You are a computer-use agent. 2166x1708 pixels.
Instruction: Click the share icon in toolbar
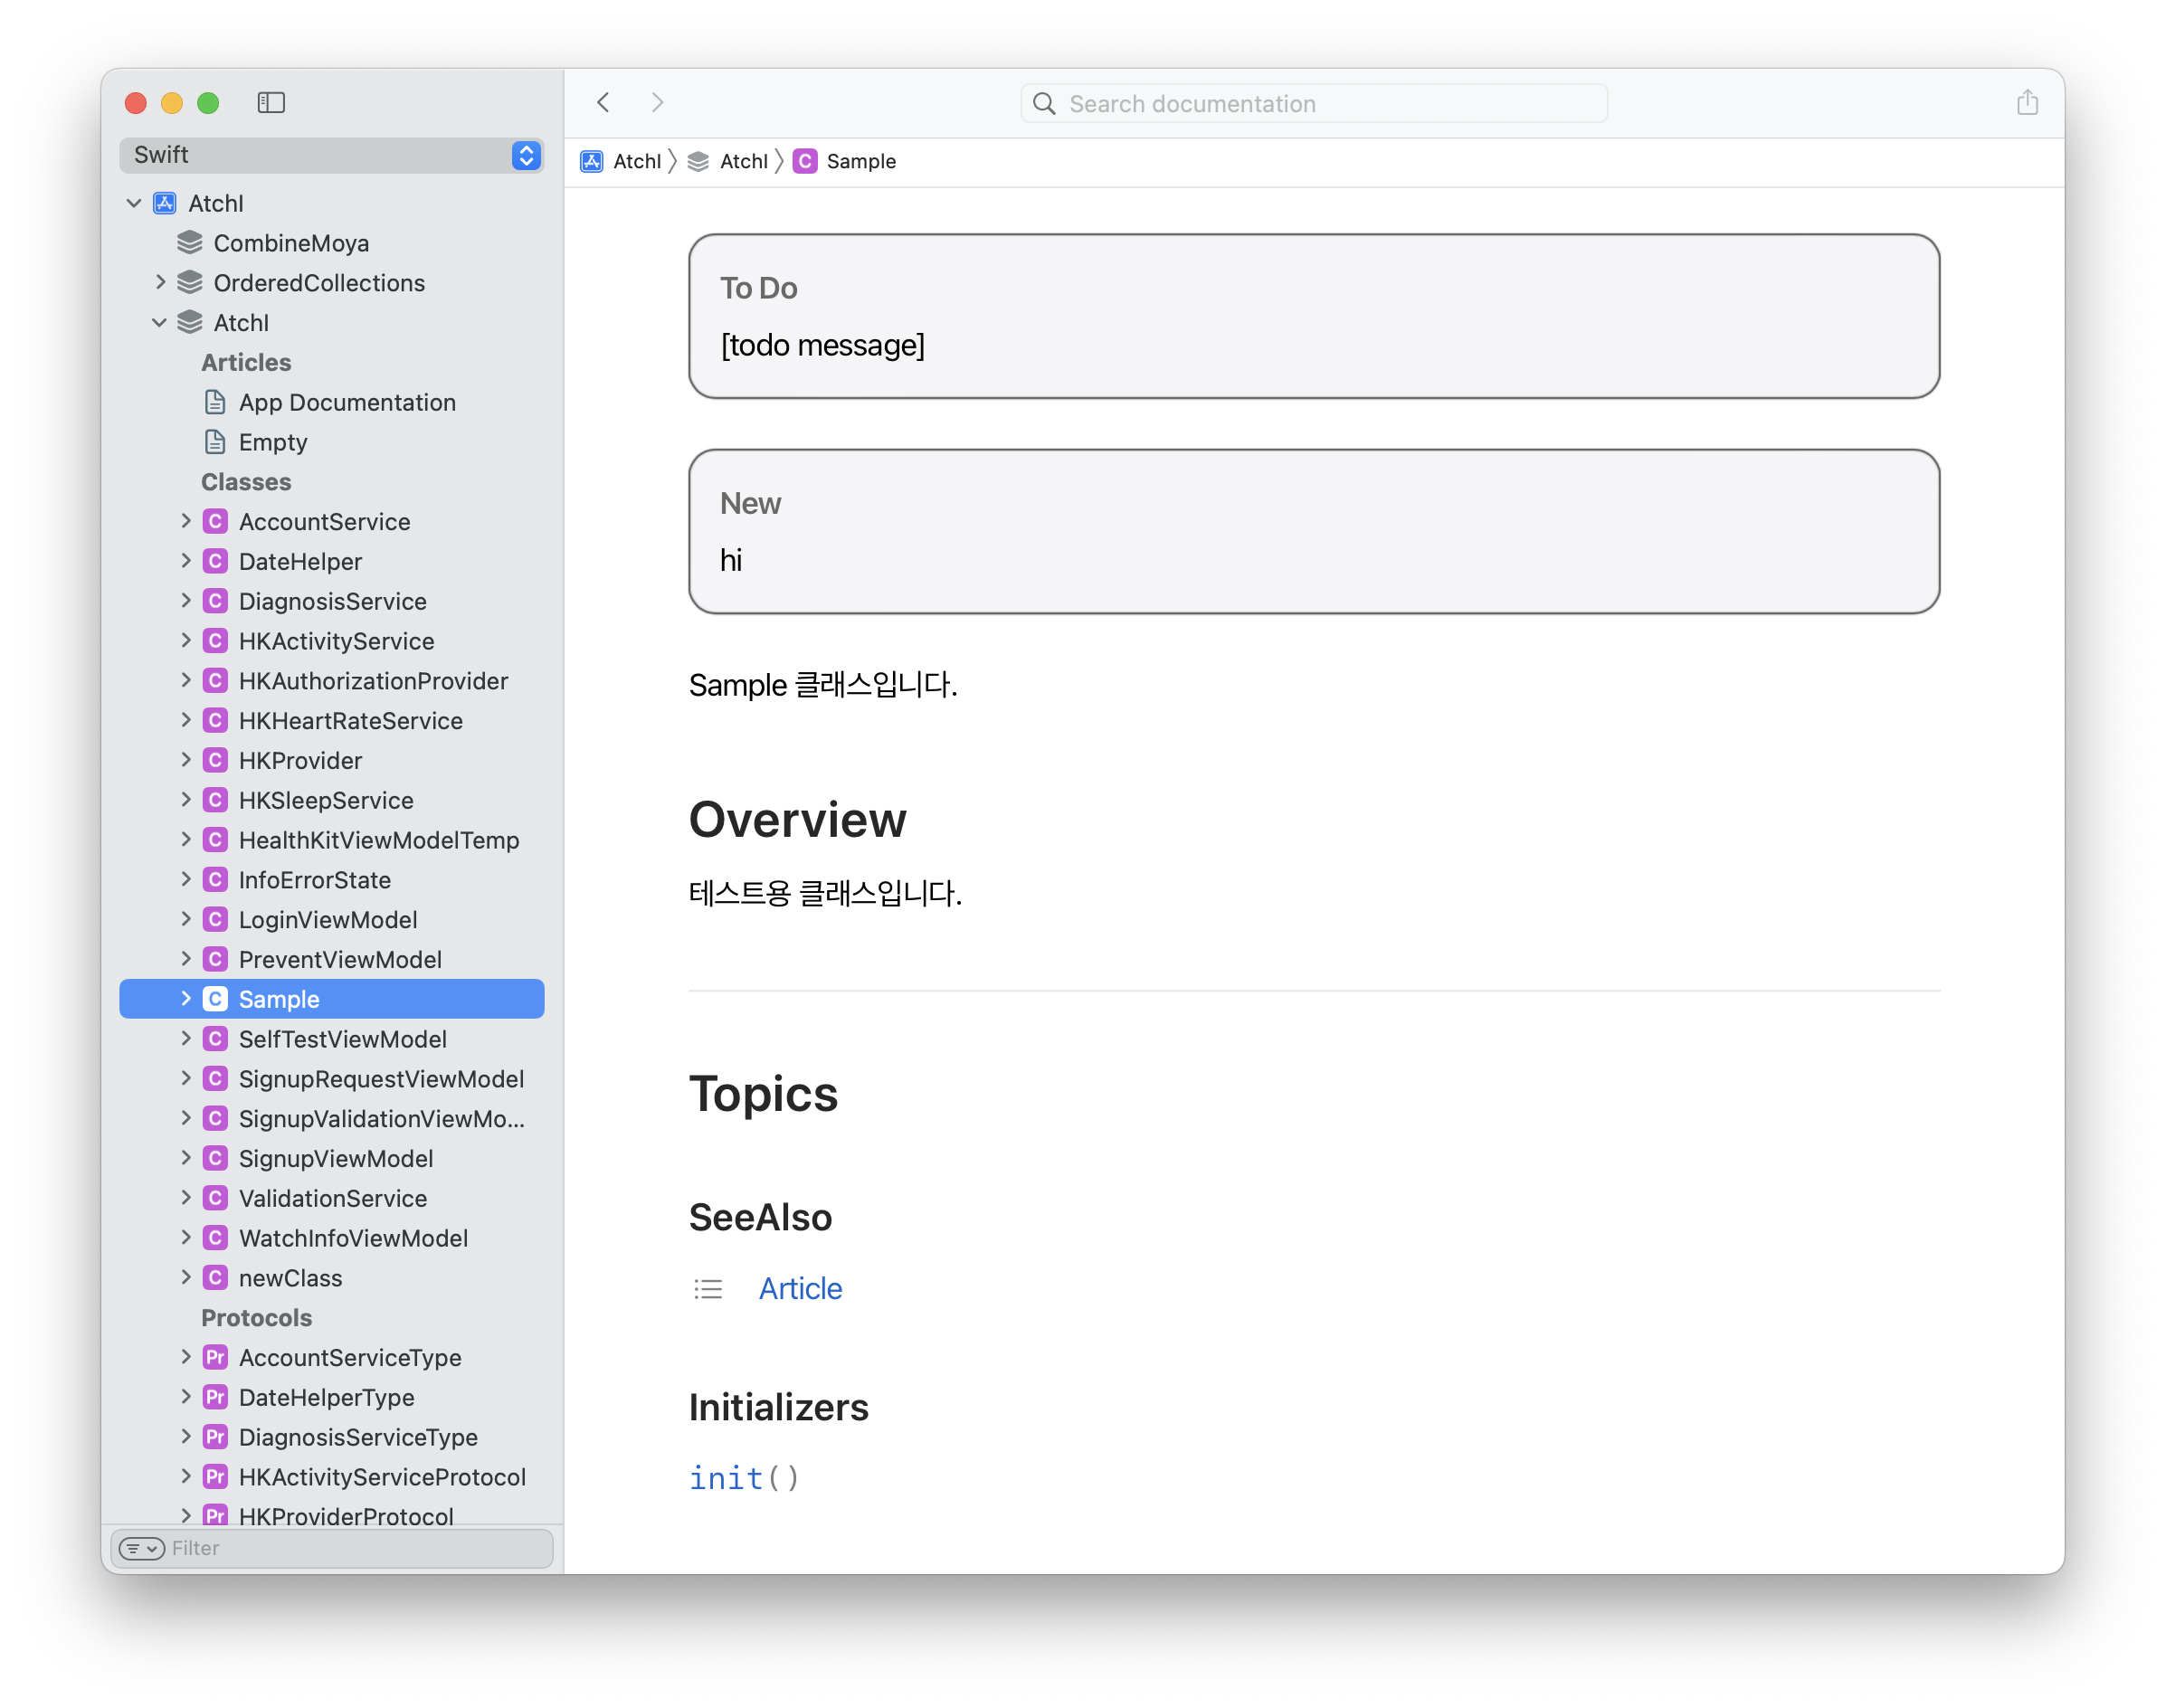click(x=2027, y=103)
